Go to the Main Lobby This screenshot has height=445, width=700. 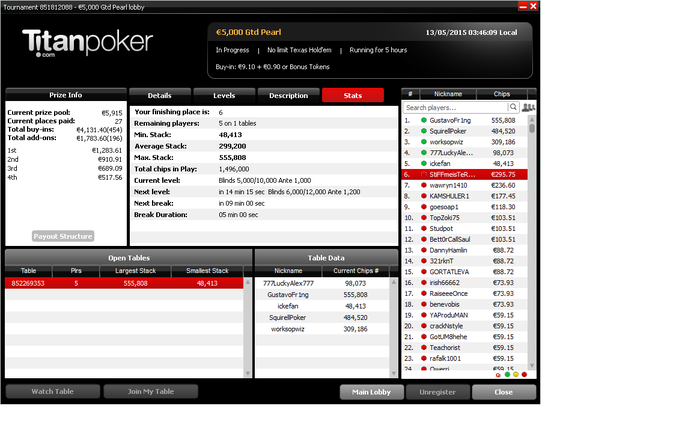click(x=371, y=392)
